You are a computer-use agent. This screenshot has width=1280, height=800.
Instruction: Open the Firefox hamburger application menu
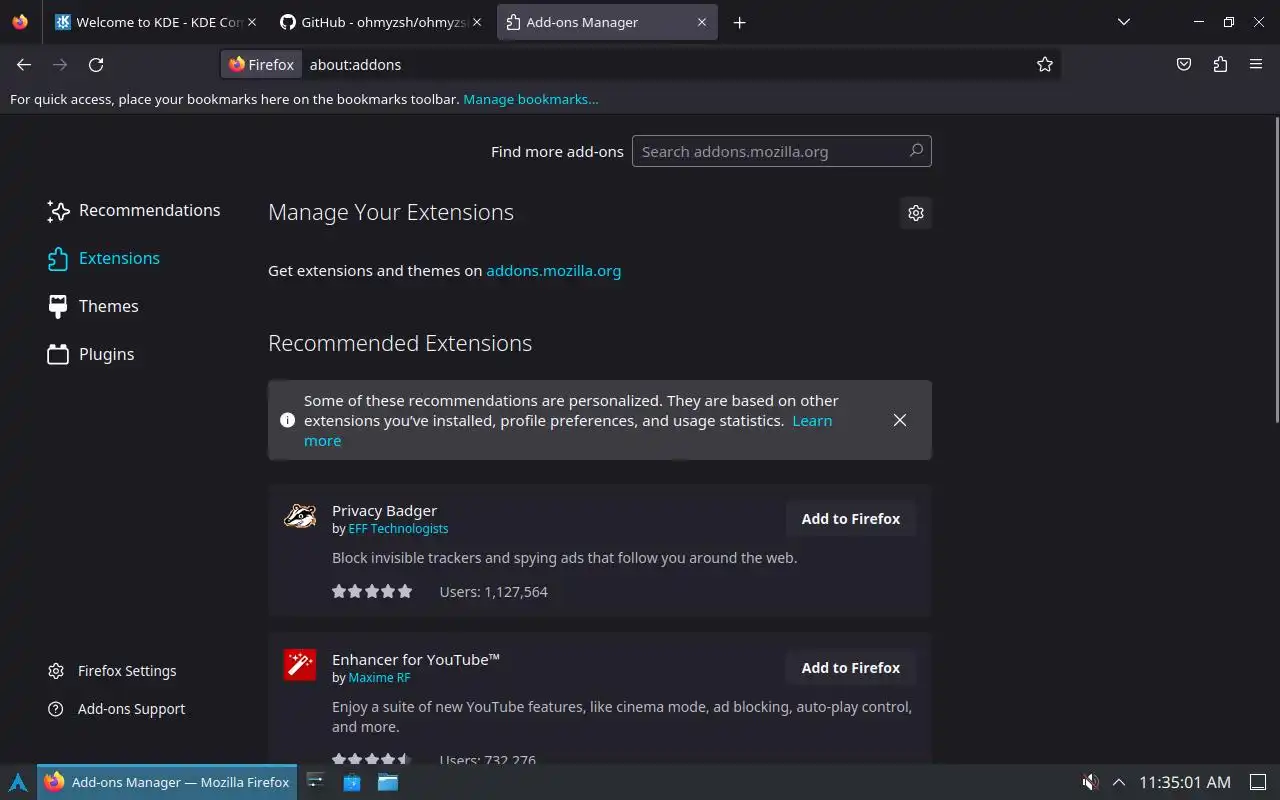tap(1256, 64)
